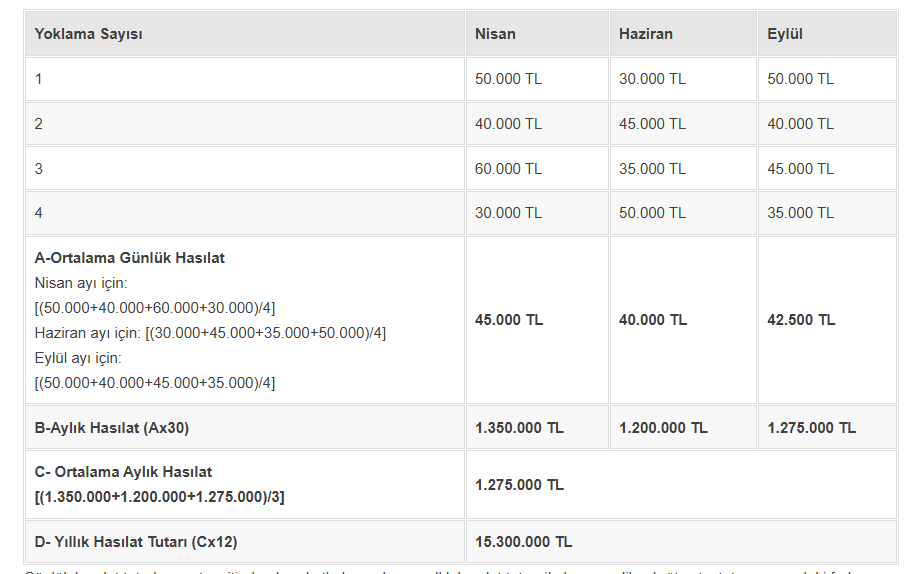Click the monthly value 1.200.000 TL
Screen dimensions: 915x574
tap(663, 428)
